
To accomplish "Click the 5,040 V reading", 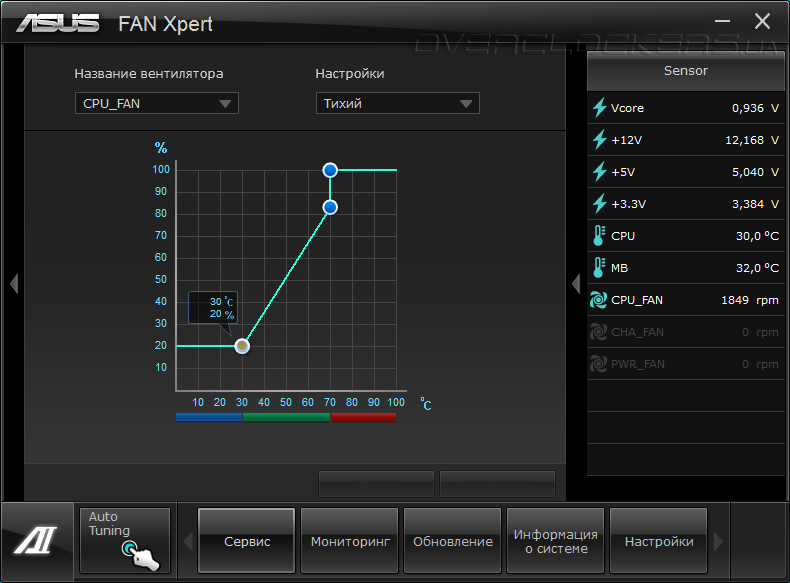I will 755,172.
